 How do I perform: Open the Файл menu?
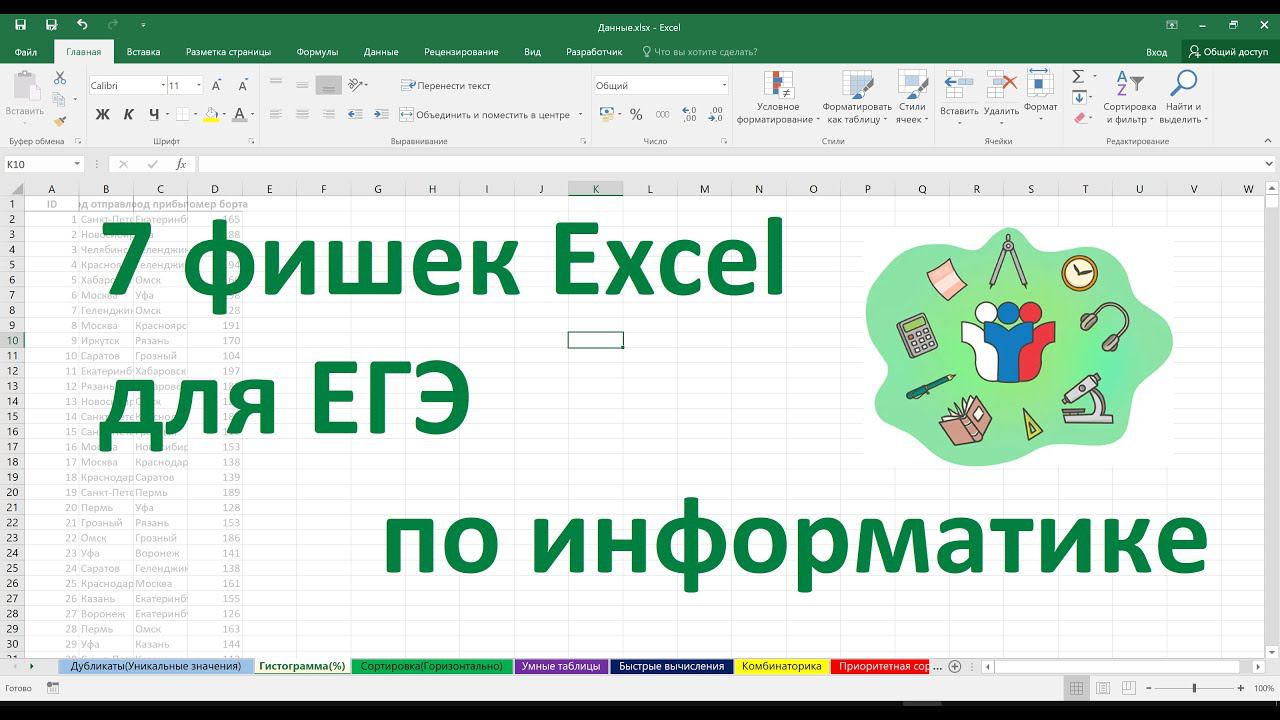pos(26,52)
